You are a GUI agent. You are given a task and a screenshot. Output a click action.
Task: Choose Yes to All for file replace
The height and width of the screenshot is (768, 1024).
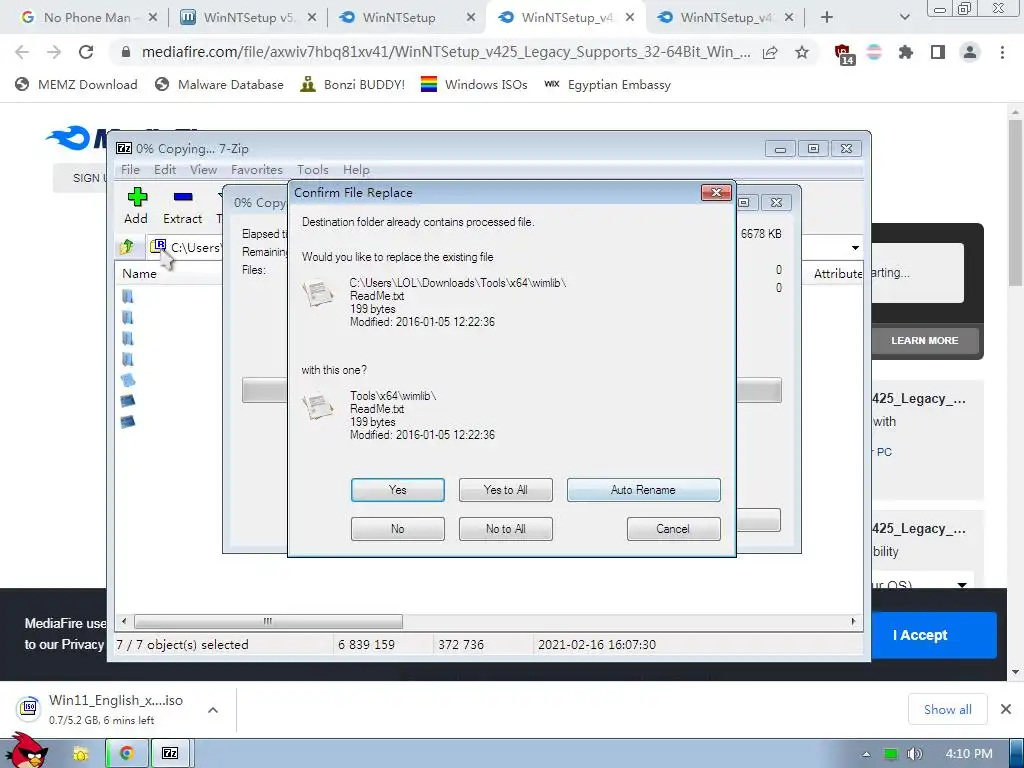(505, 490)
